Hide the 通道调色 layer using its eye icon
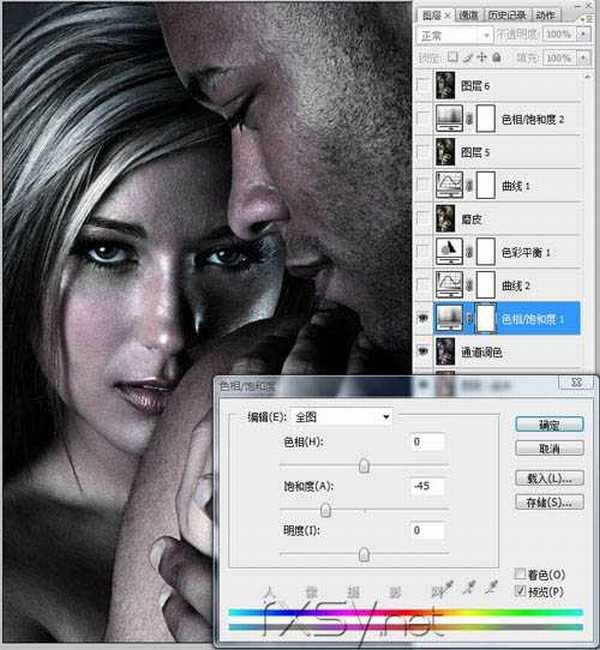Viewport: 600px width, 650px height. 423,350
